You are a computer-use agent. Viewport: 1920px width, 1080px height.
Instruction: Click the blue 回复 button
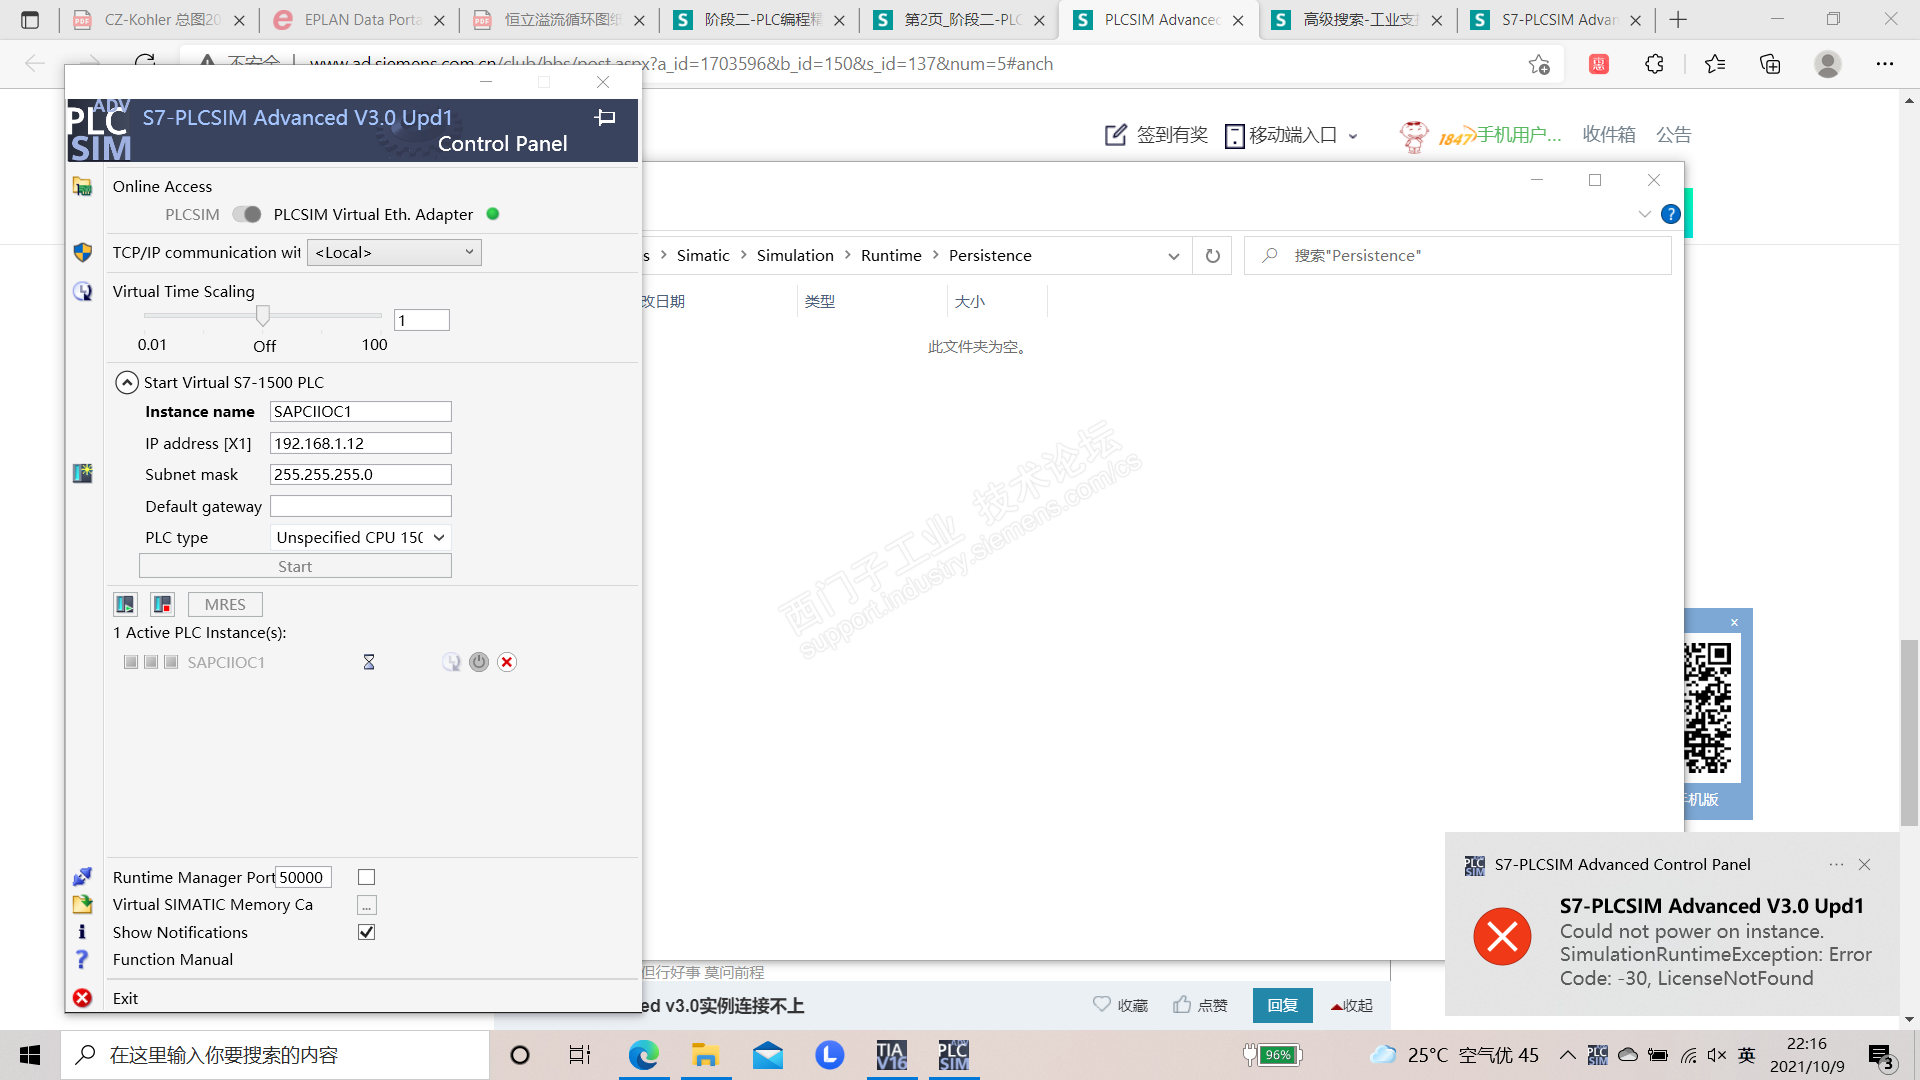tap(1282, 1005)
